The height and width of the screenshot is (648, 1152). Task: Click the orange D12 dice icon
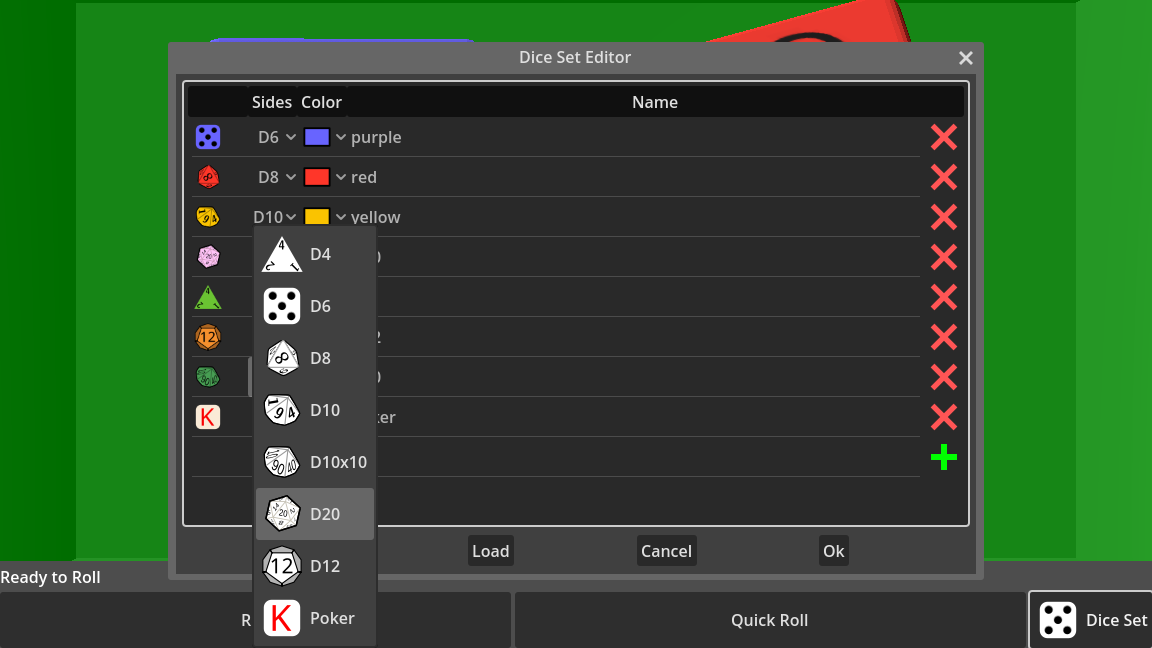click(208, 337)
